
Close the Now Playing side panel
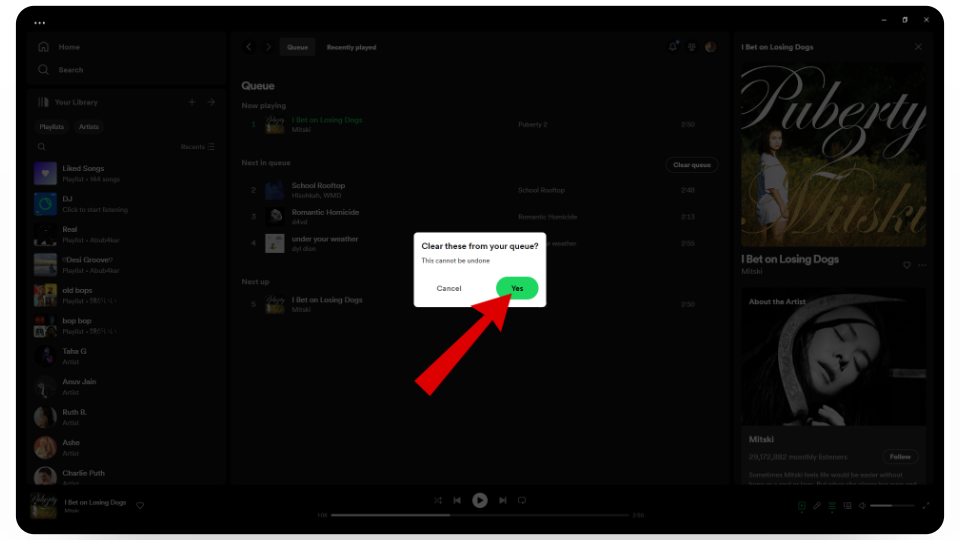tap(918, 47)
